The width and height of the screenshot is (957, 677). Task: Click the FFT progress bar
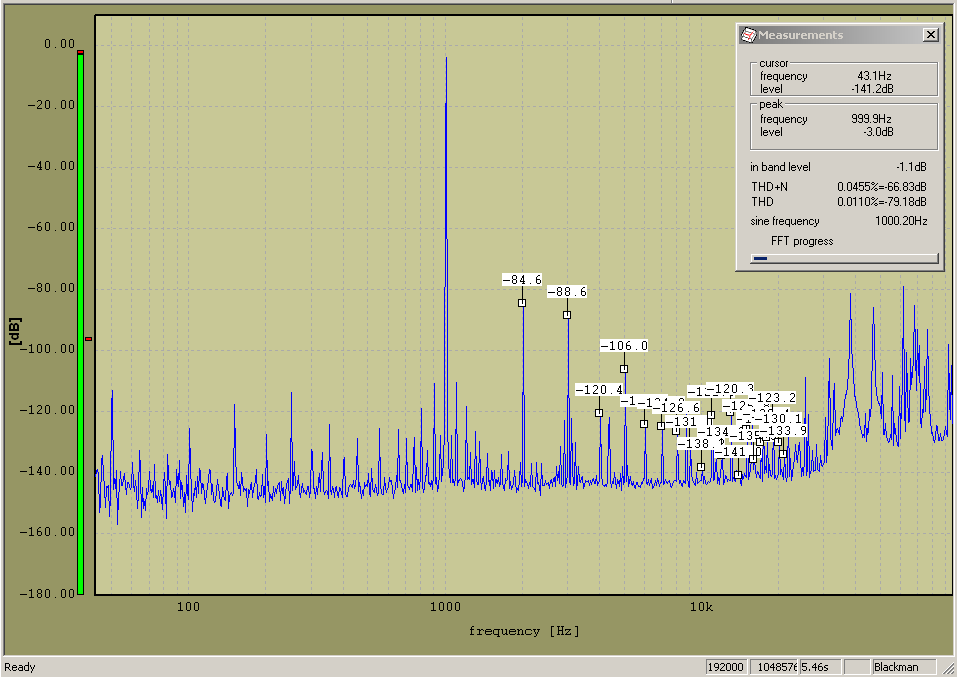845,258
